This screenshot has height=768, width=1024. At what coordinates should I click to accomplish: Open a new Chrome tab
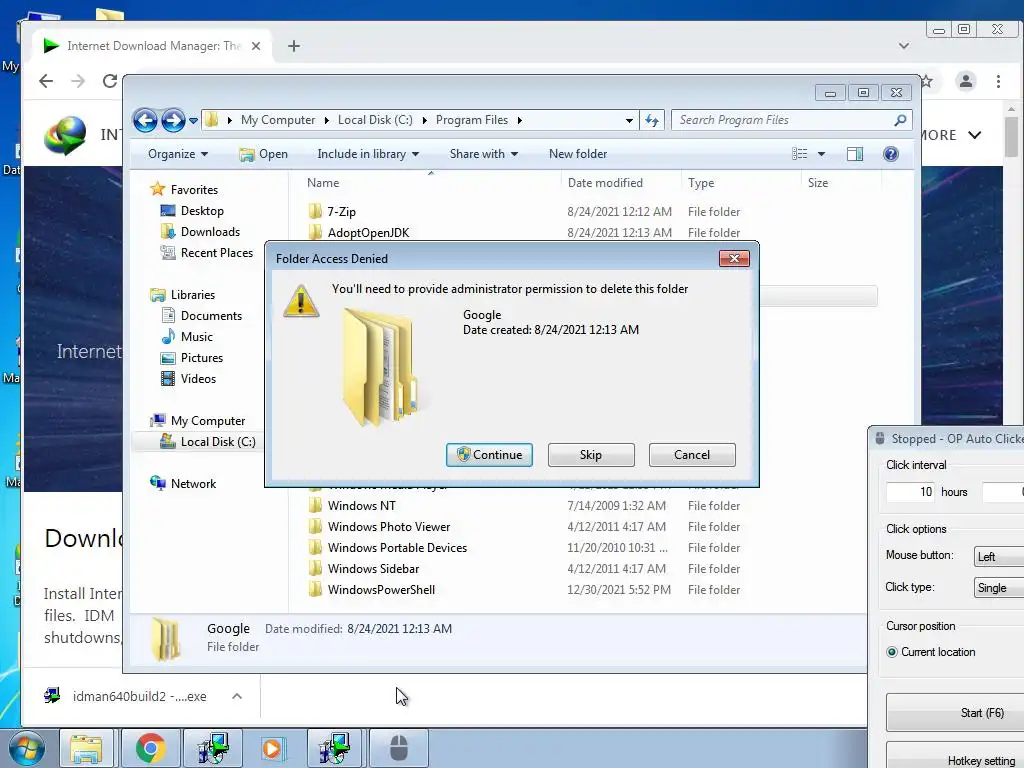point(294,46)
